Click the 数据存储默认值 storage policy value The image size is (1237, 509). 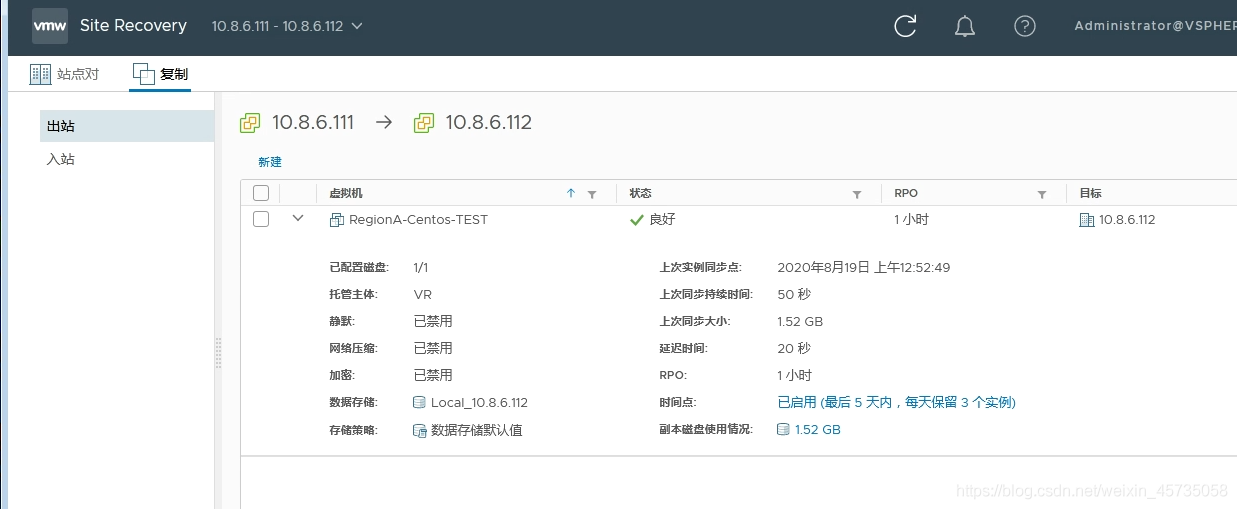pyautogui.click(x=477, y=430)
